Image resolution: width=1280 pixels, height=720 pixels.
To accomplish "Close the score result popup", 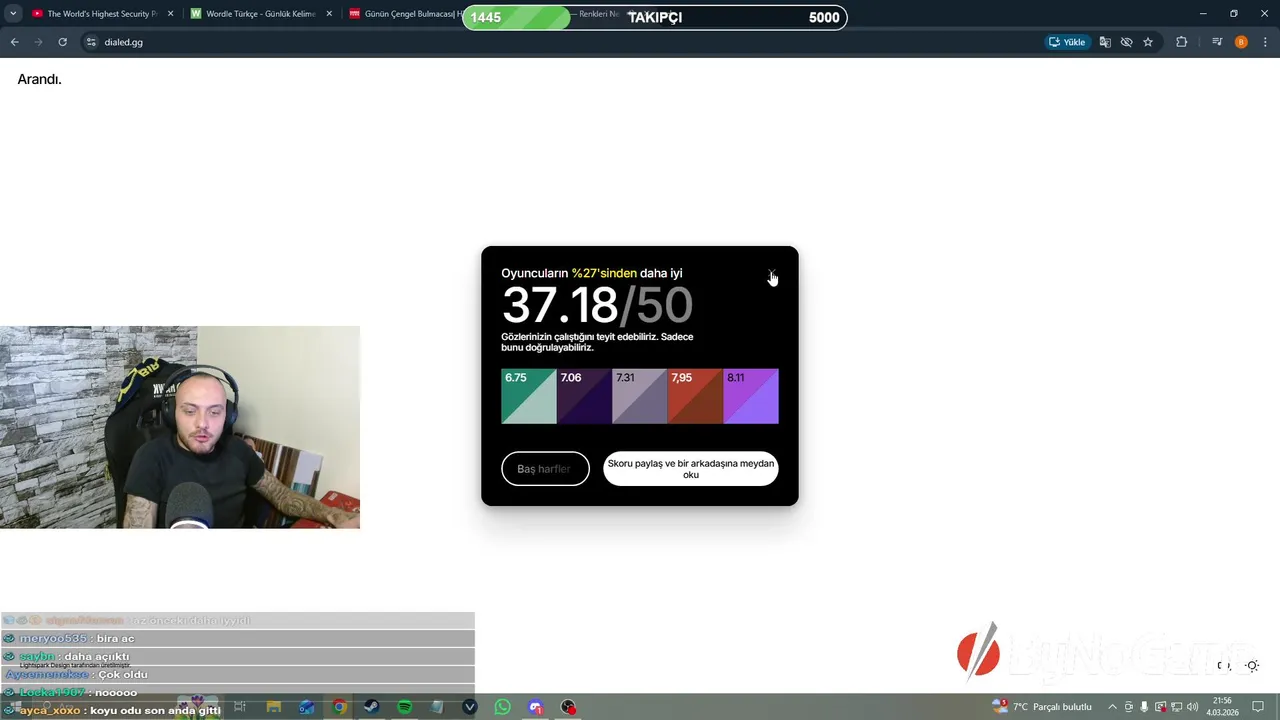I will tap(771, 274).
